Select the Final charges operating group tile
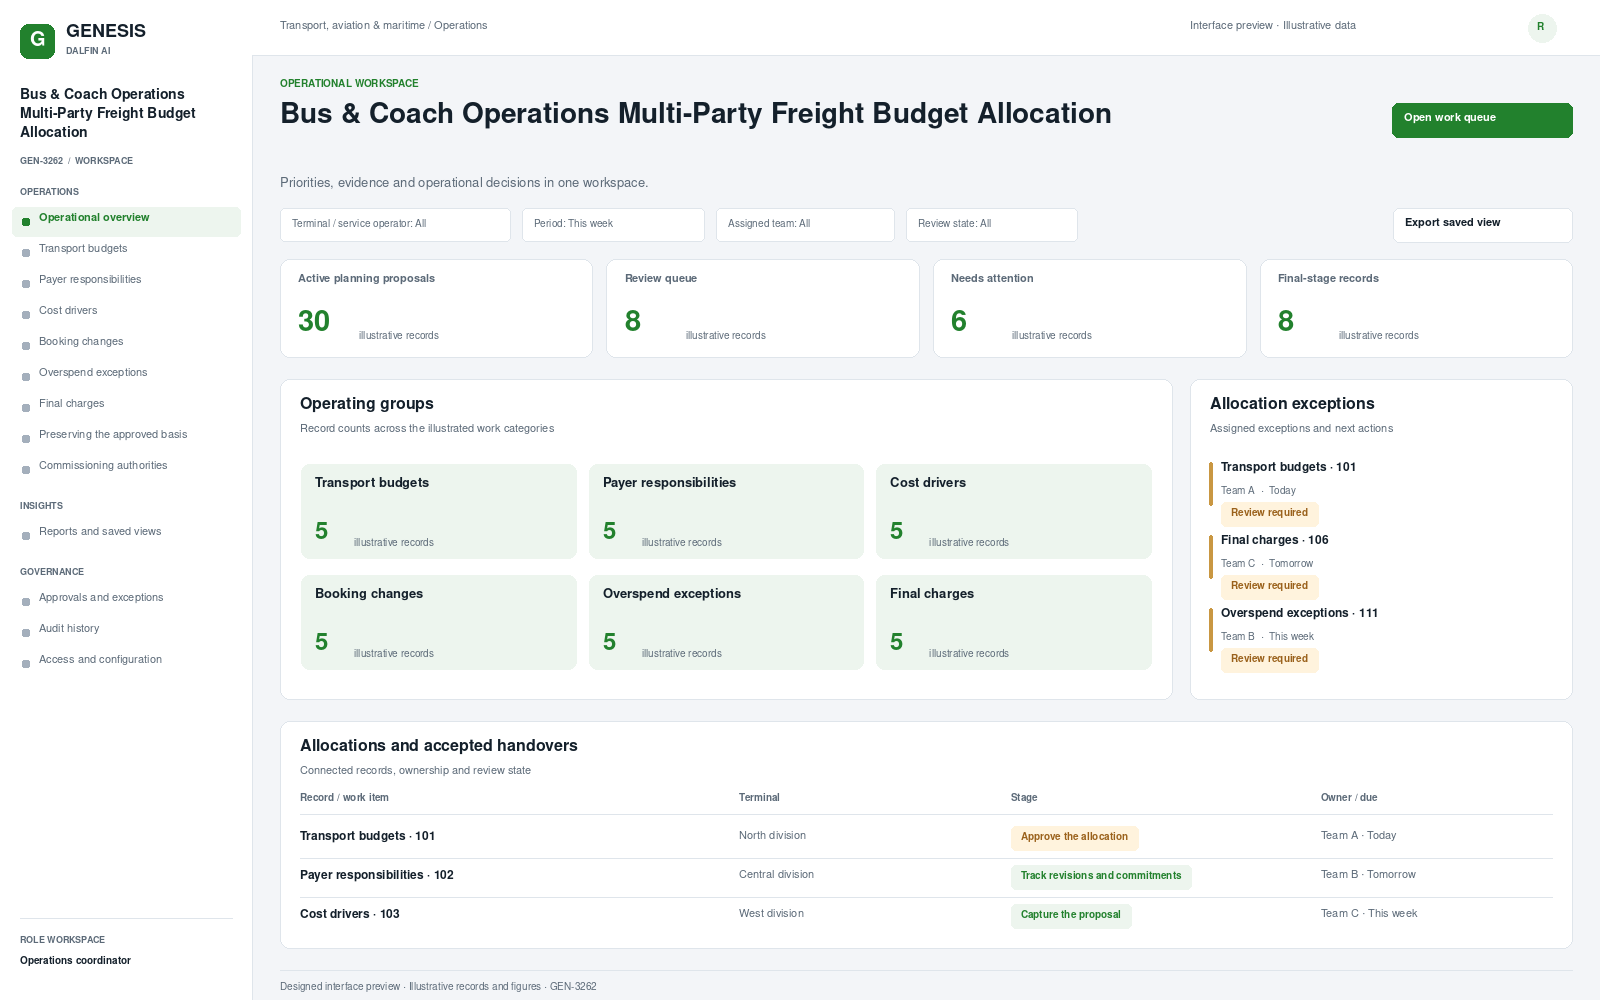1600x1000 pixels. (1014, 622)
